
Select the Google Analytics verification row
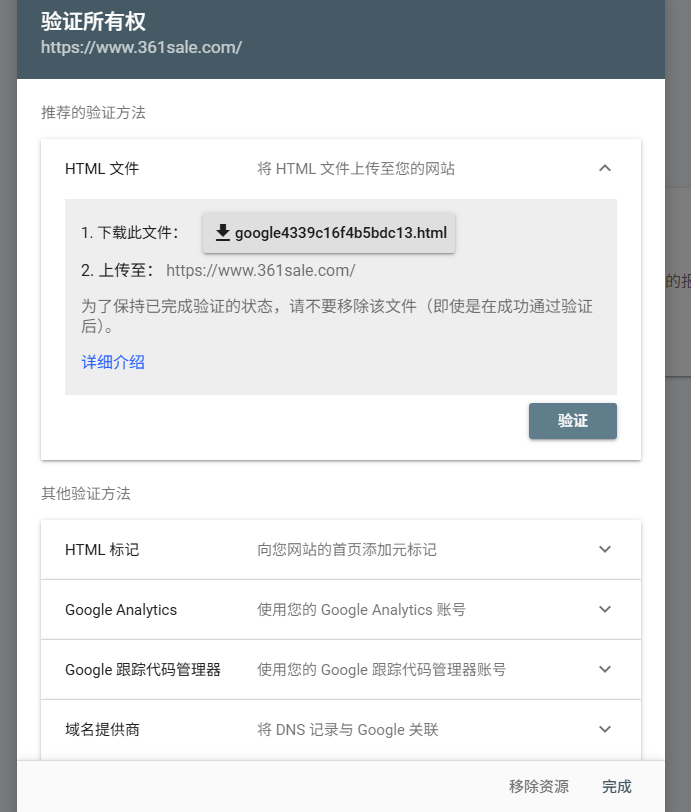pyautogui.click(x=340, y=609)
